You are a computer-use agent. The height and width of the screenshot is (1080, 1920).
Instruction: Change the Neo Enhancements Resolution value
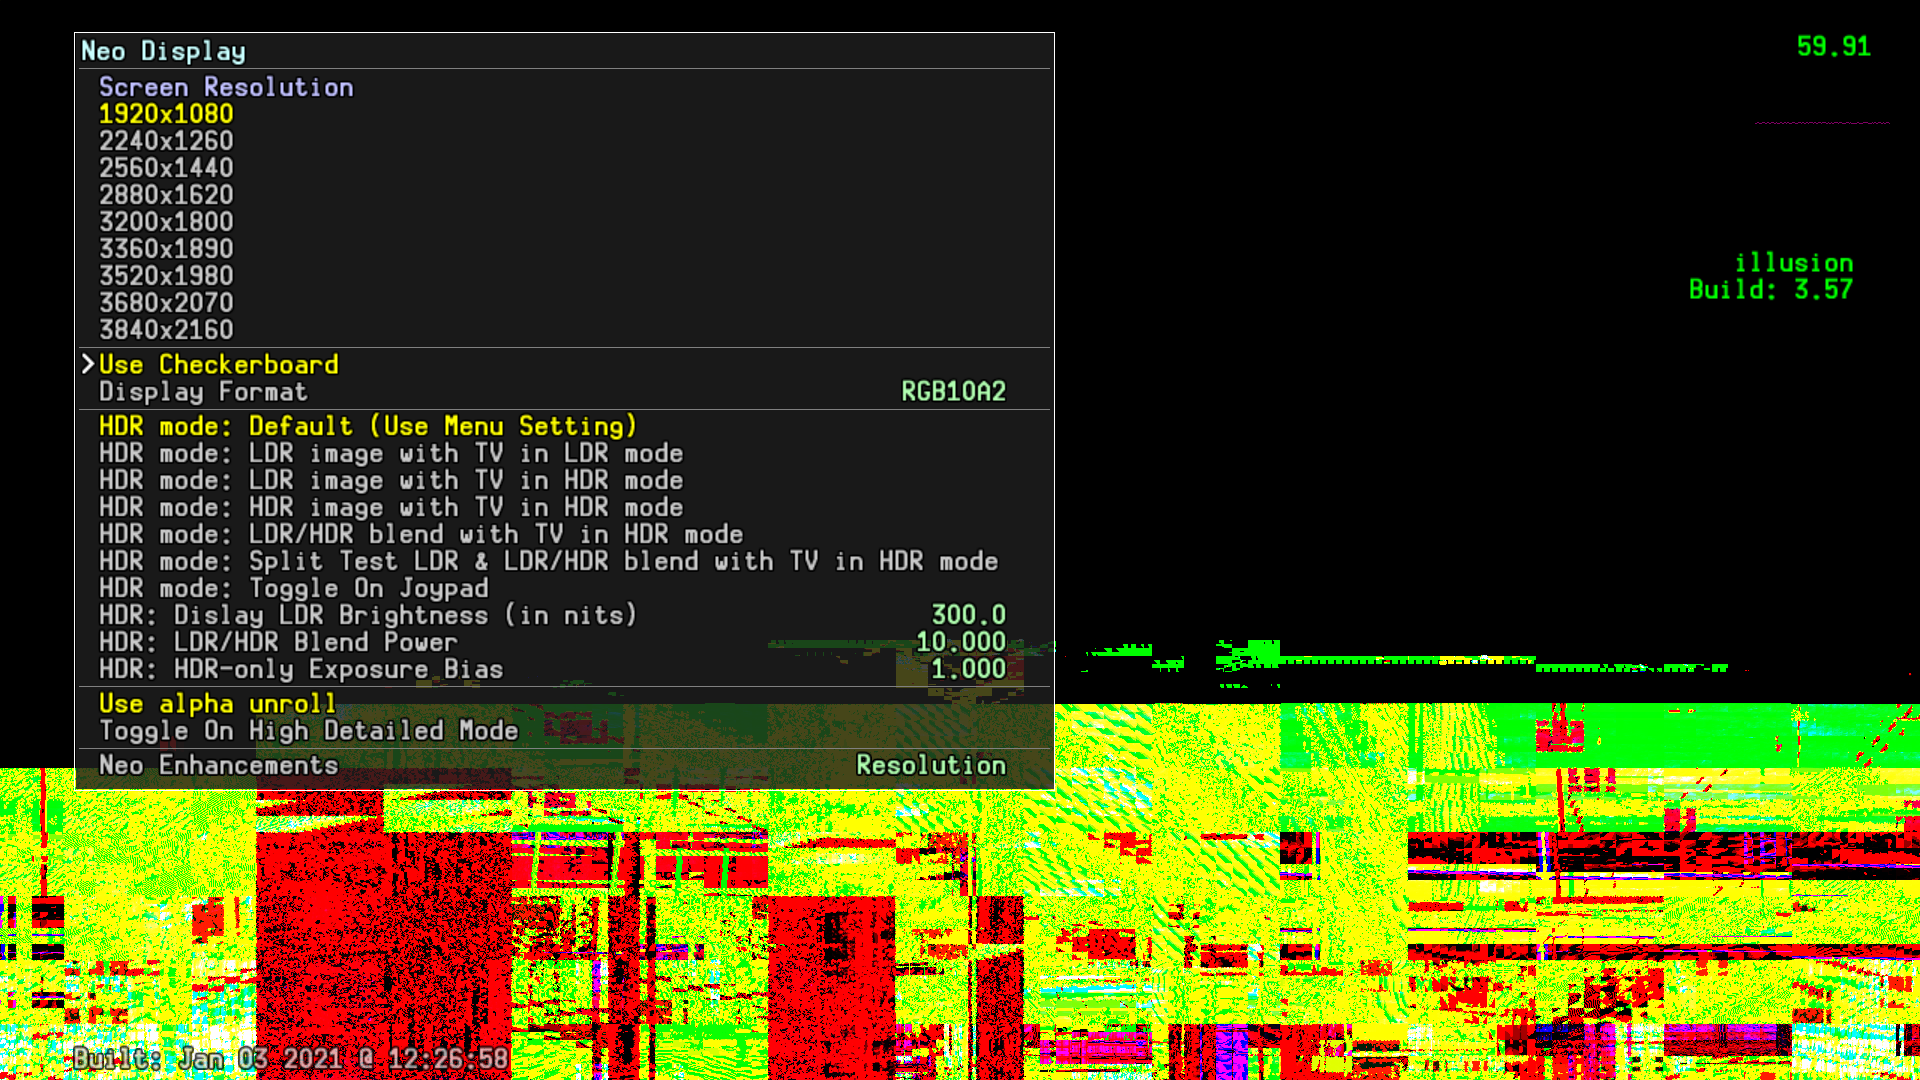coord(931,765)
